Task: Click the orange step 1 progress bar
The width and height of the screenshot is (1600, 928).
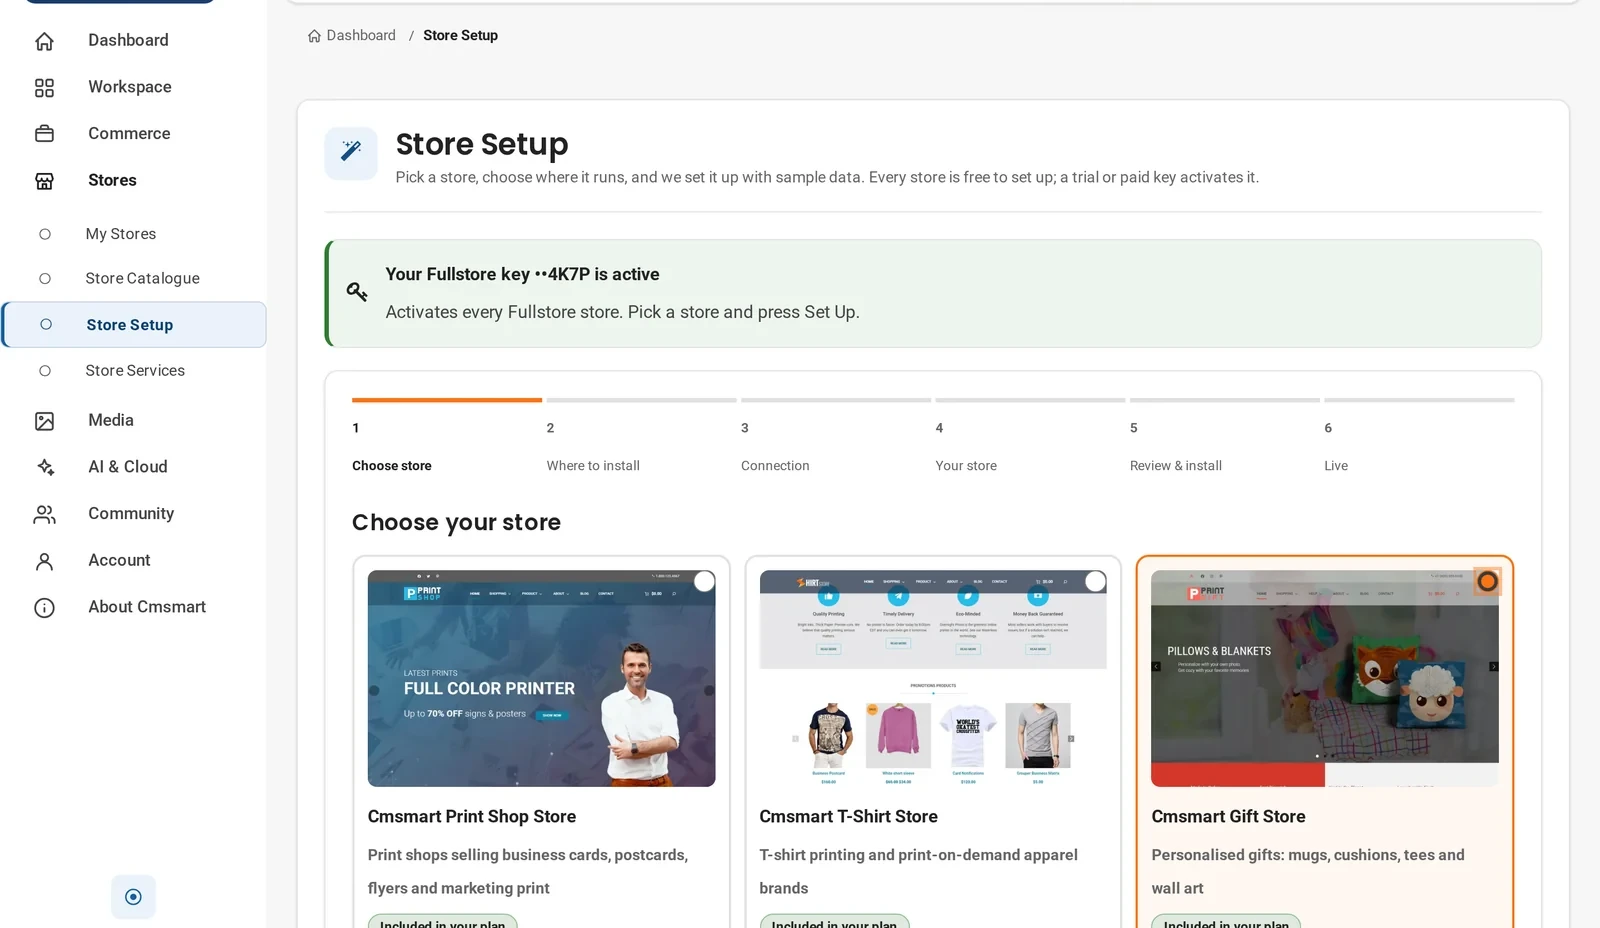Action: pyautogui.click(x=447, y=400)
